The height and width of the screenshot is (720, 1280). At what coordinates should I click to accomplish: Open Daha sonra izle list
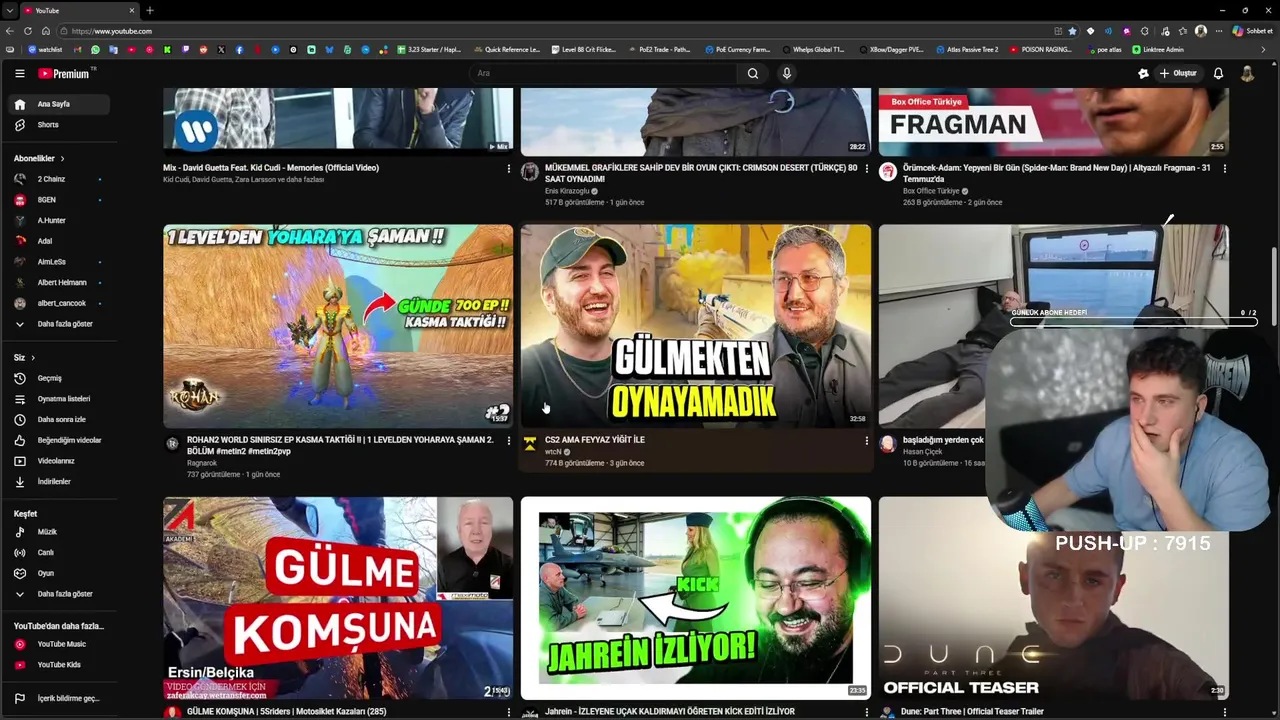[x=60, y=420]
